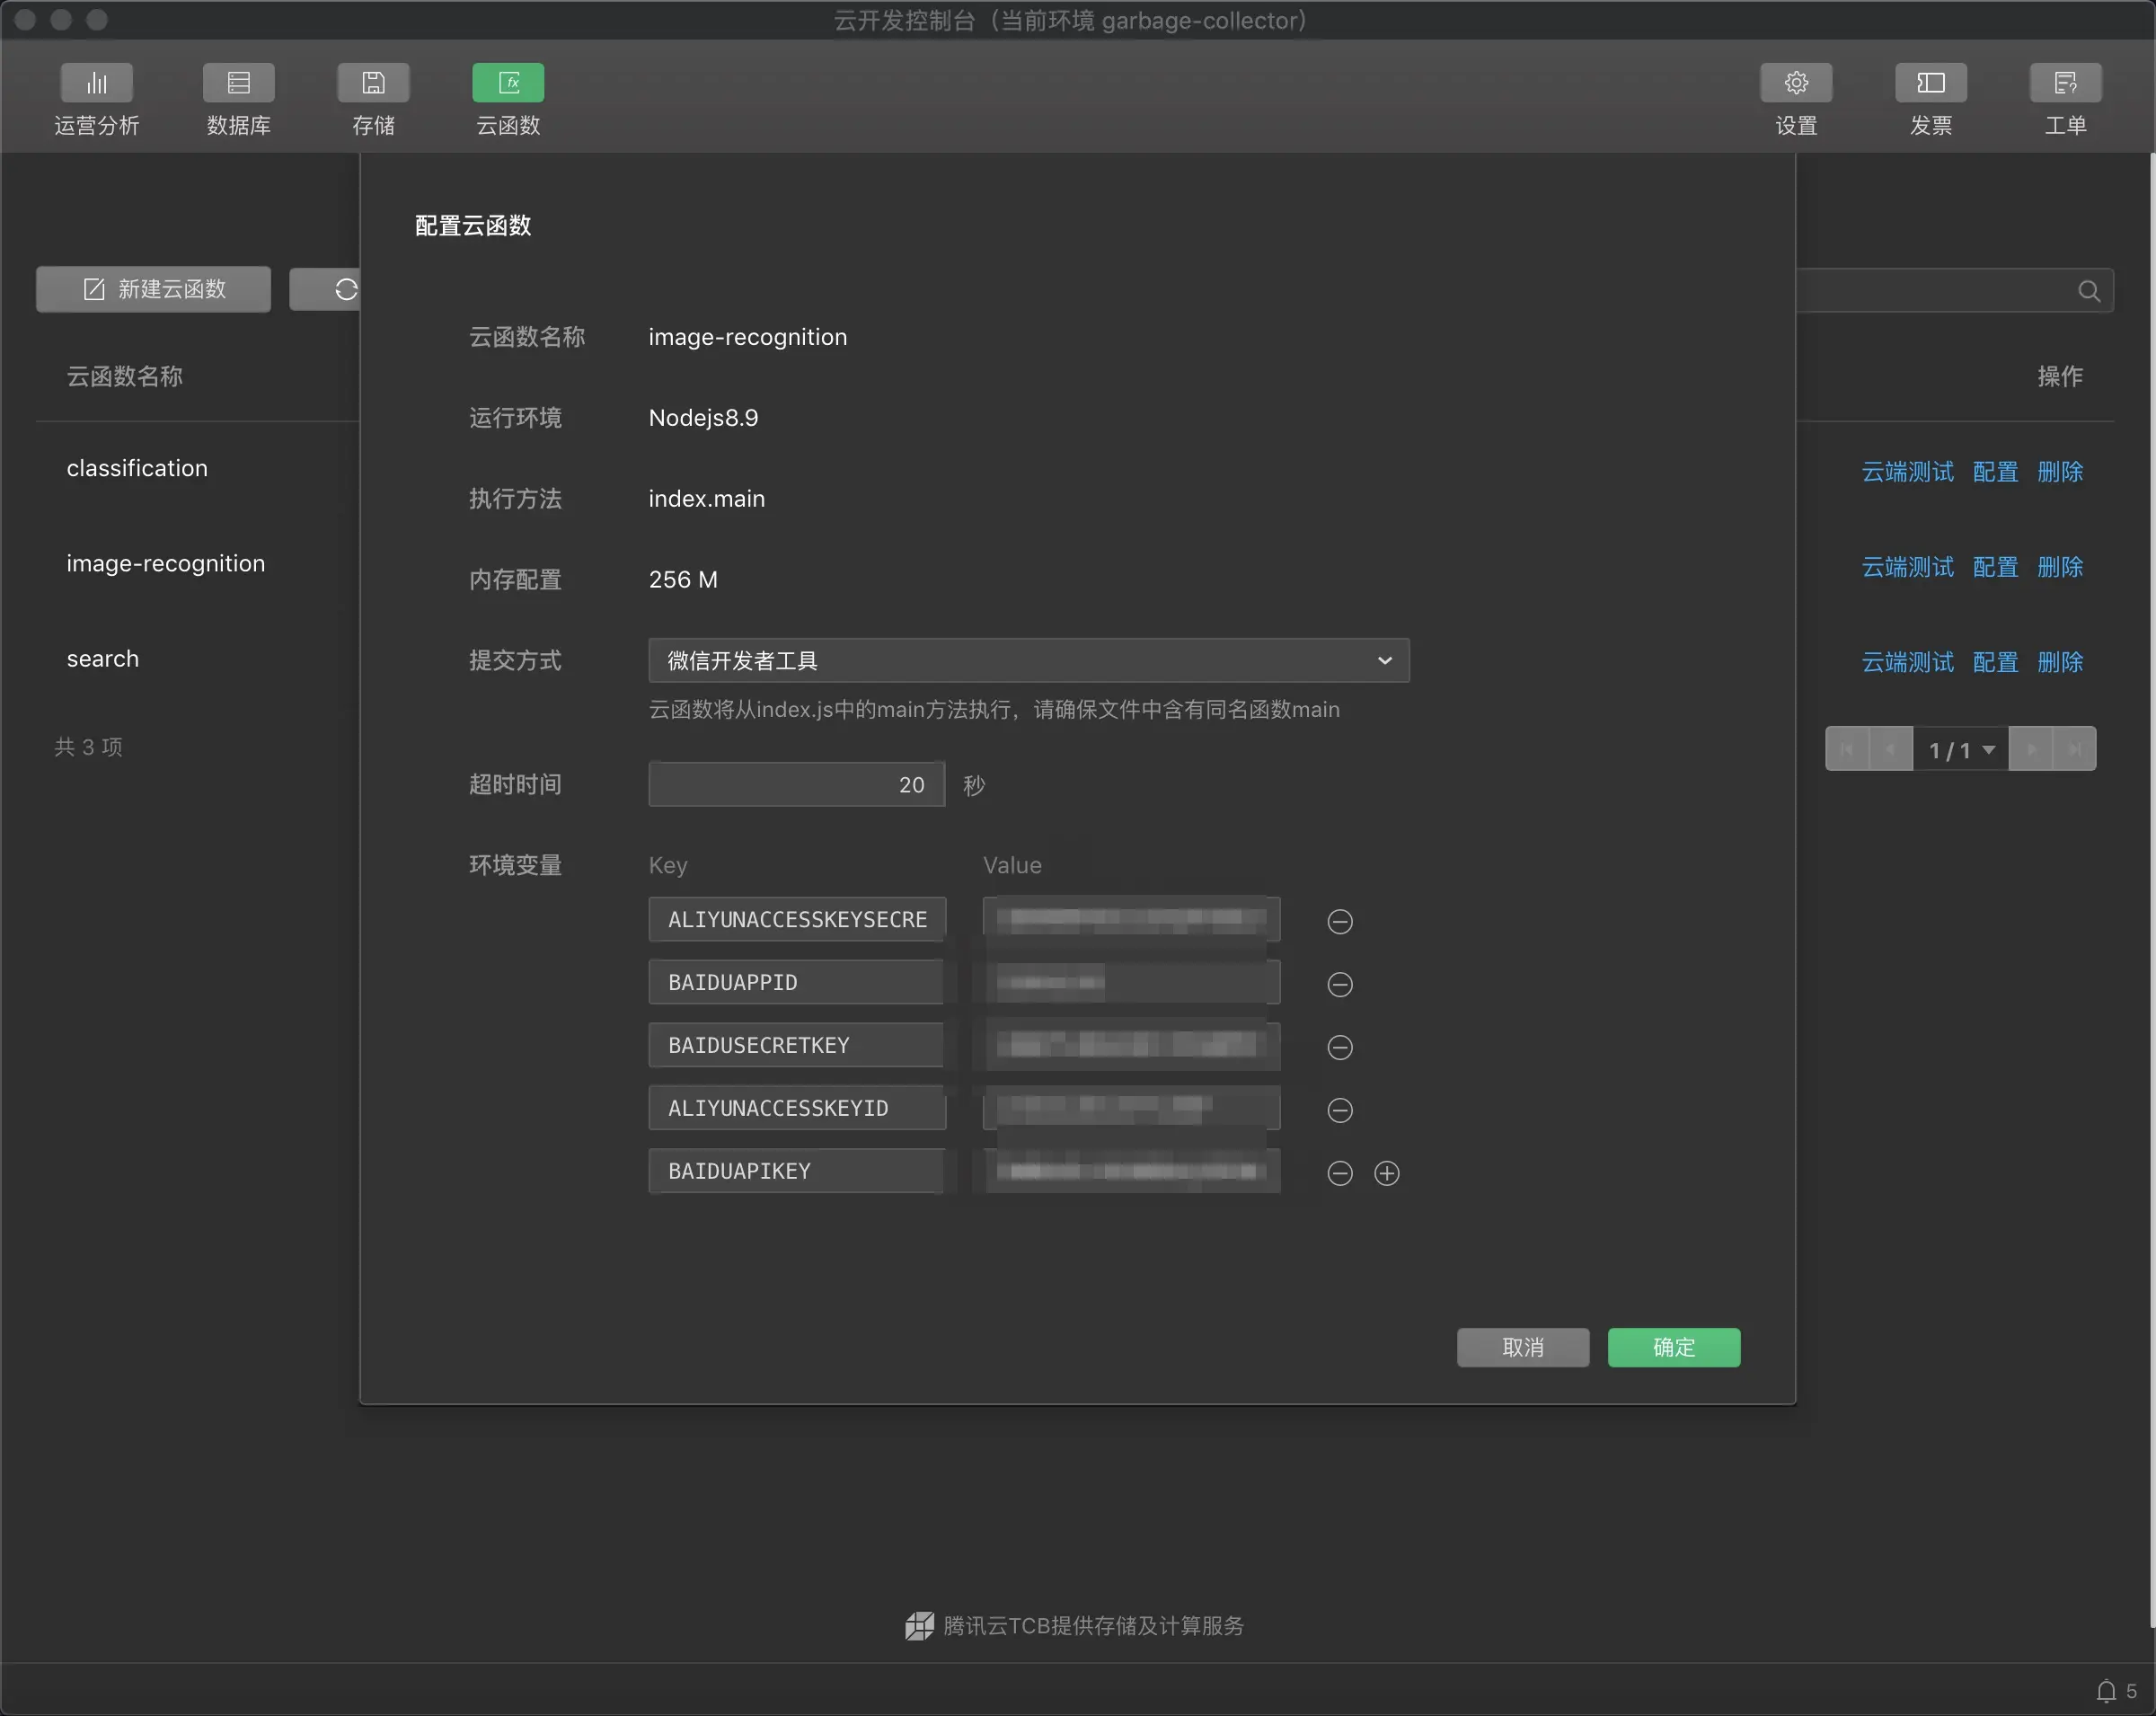The width and height of the screenshot is (2156, 1716).
Task: Focus the 超时时间 timeout input field
Action: click(x=796, y=785)
